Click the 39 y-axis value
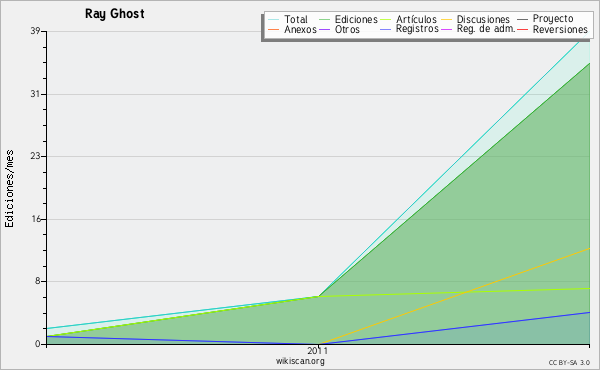600x370 pixels. [x=36, y=31]
